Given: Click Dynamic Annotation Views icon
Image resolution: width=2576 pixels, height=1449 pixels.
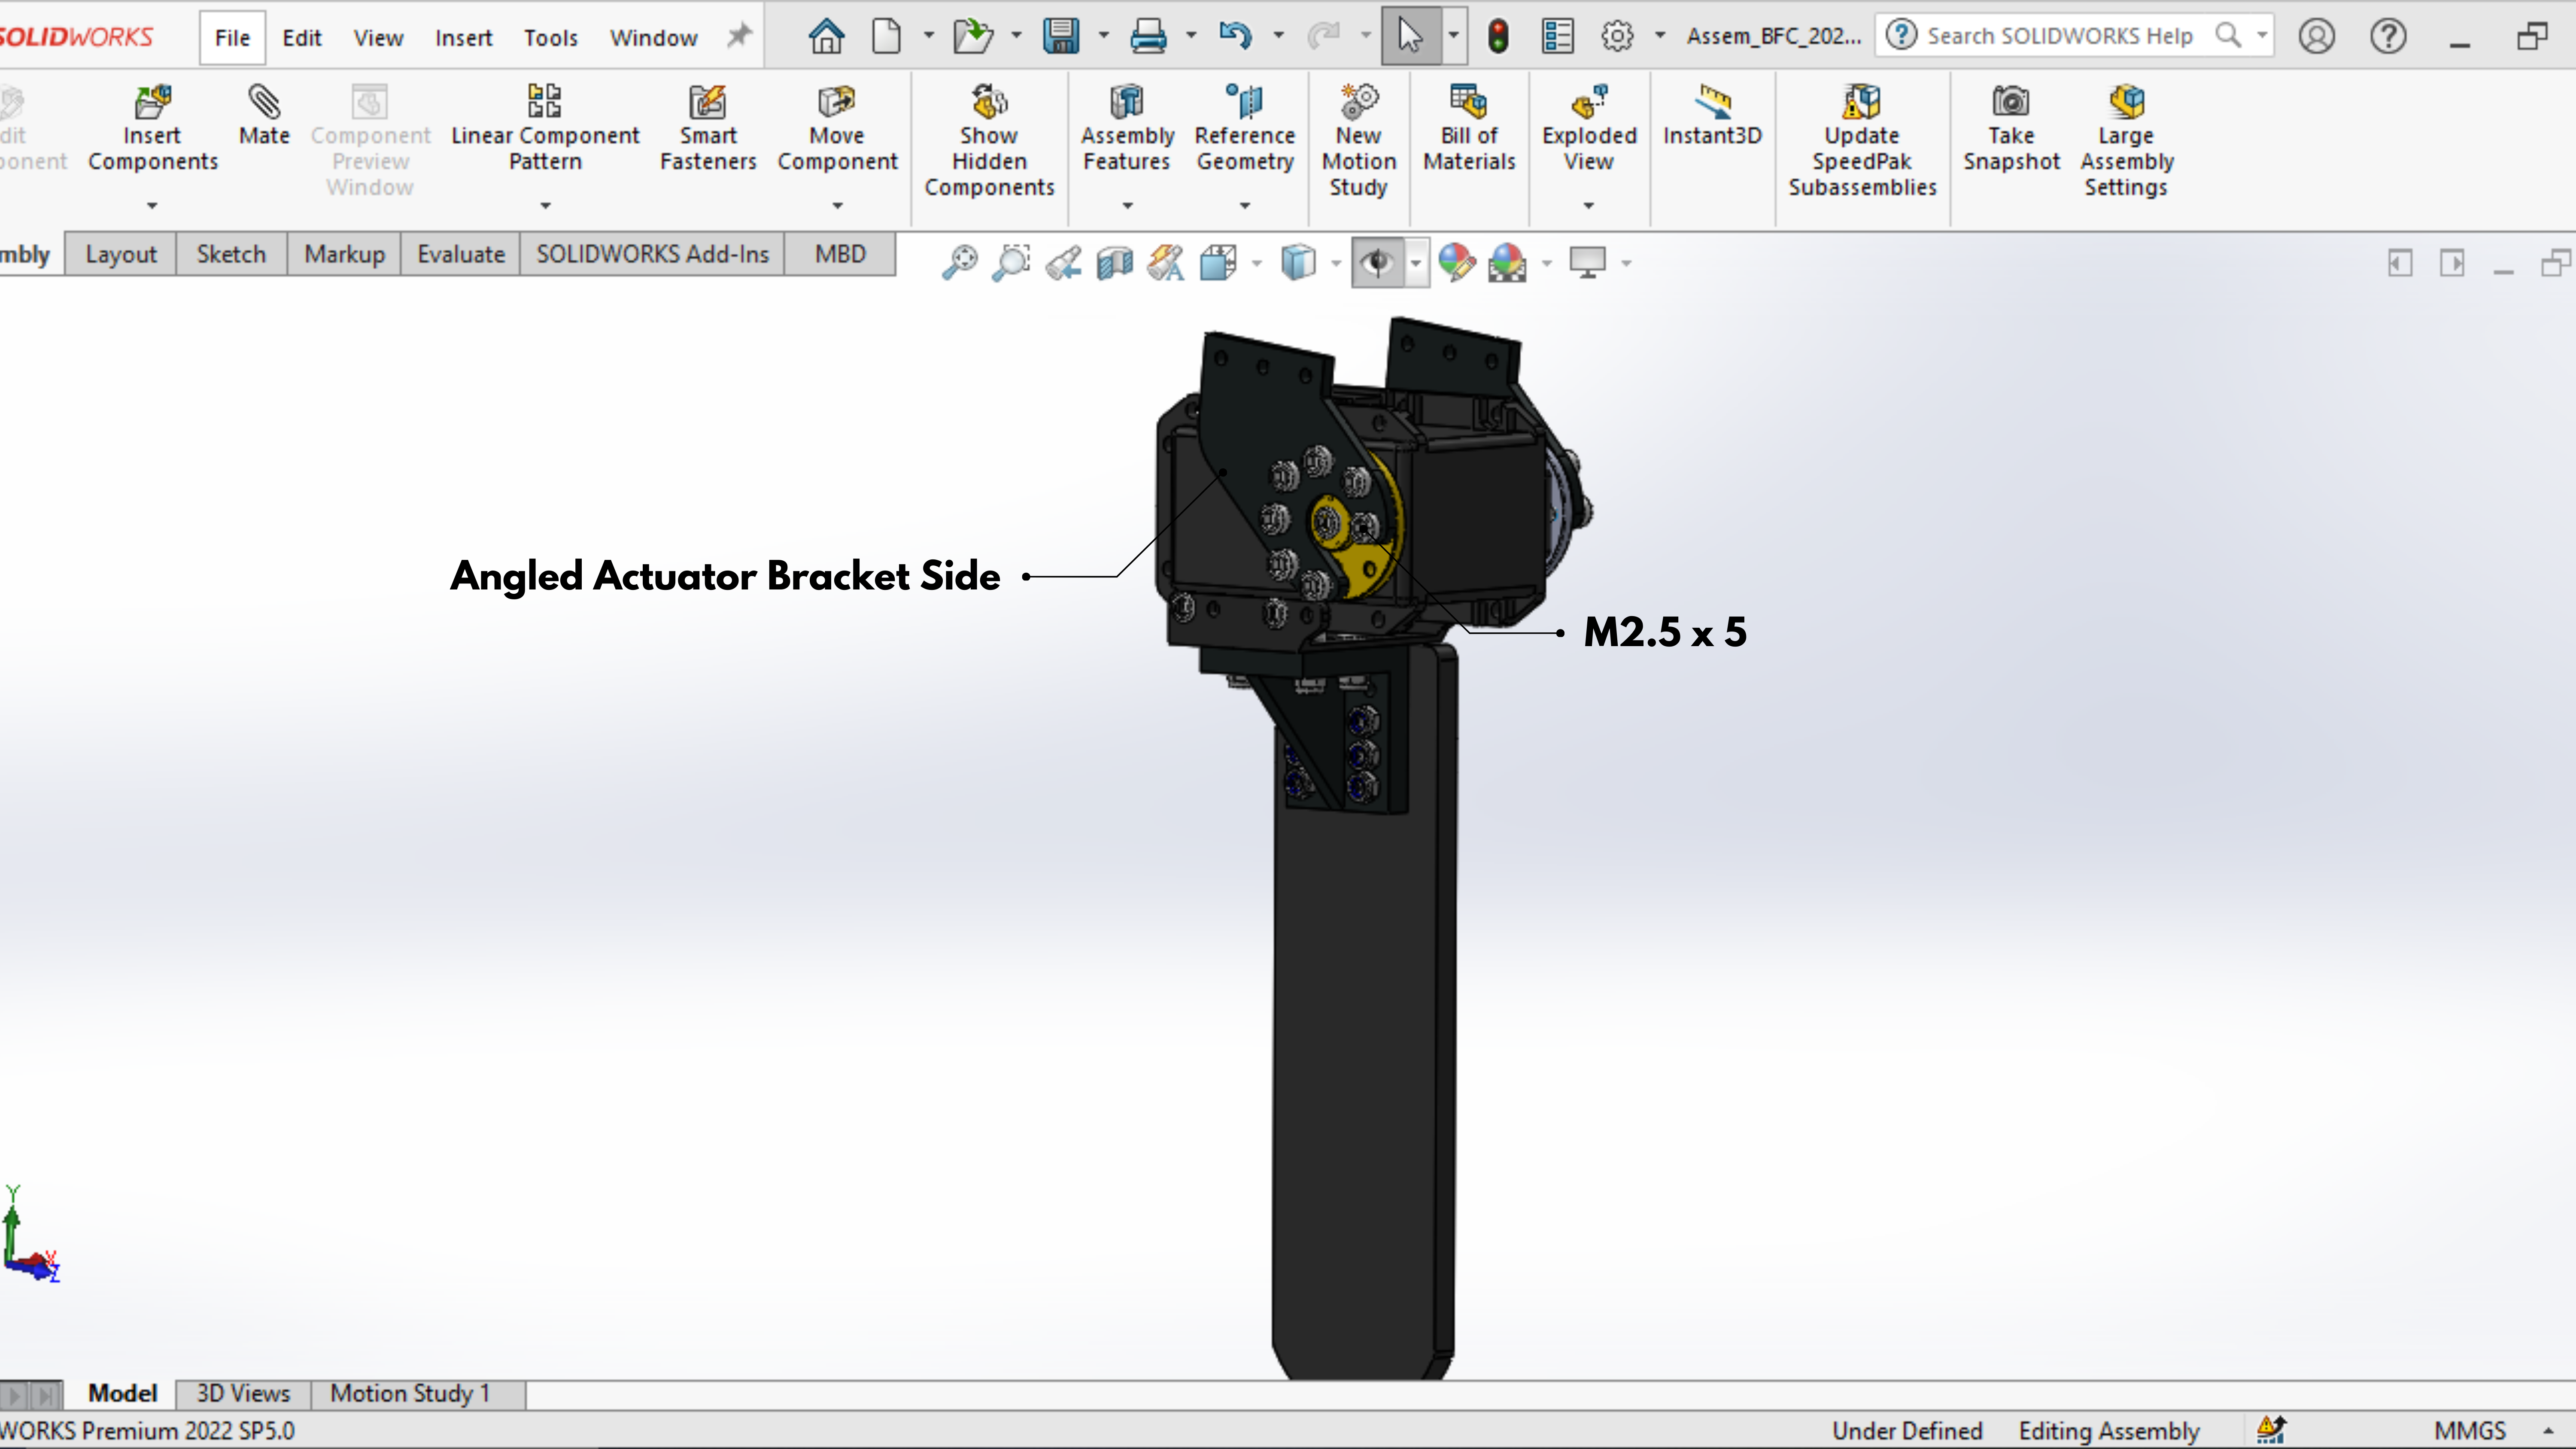Looking at the screenshot, I should (1166, 263).
